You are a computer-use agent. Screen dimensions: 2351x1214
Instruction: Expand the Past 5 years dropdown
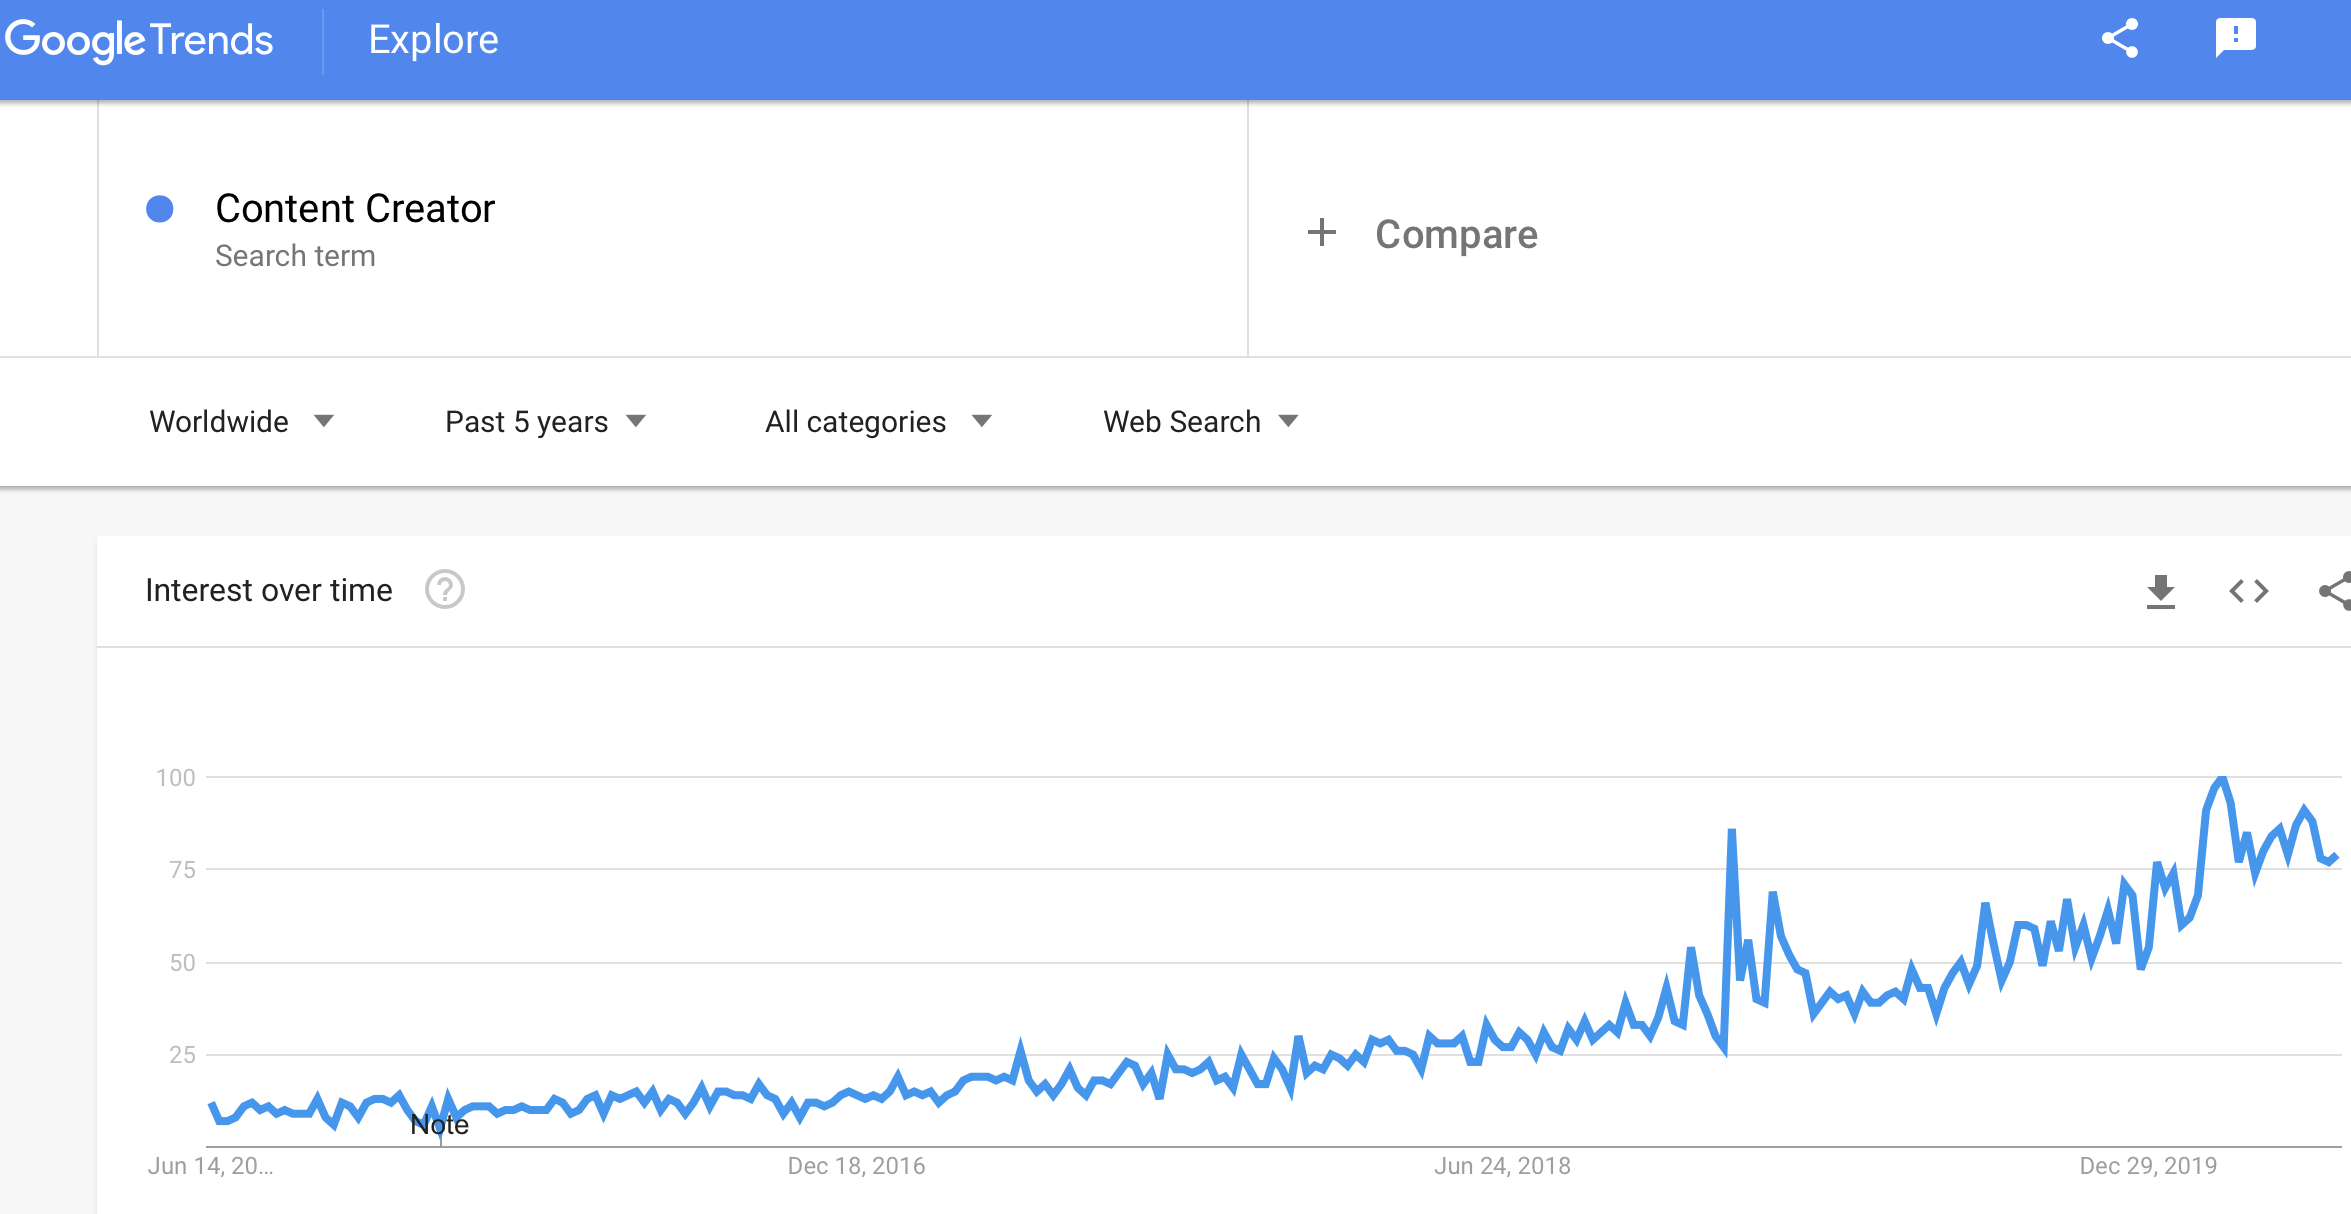coord(546,421)
